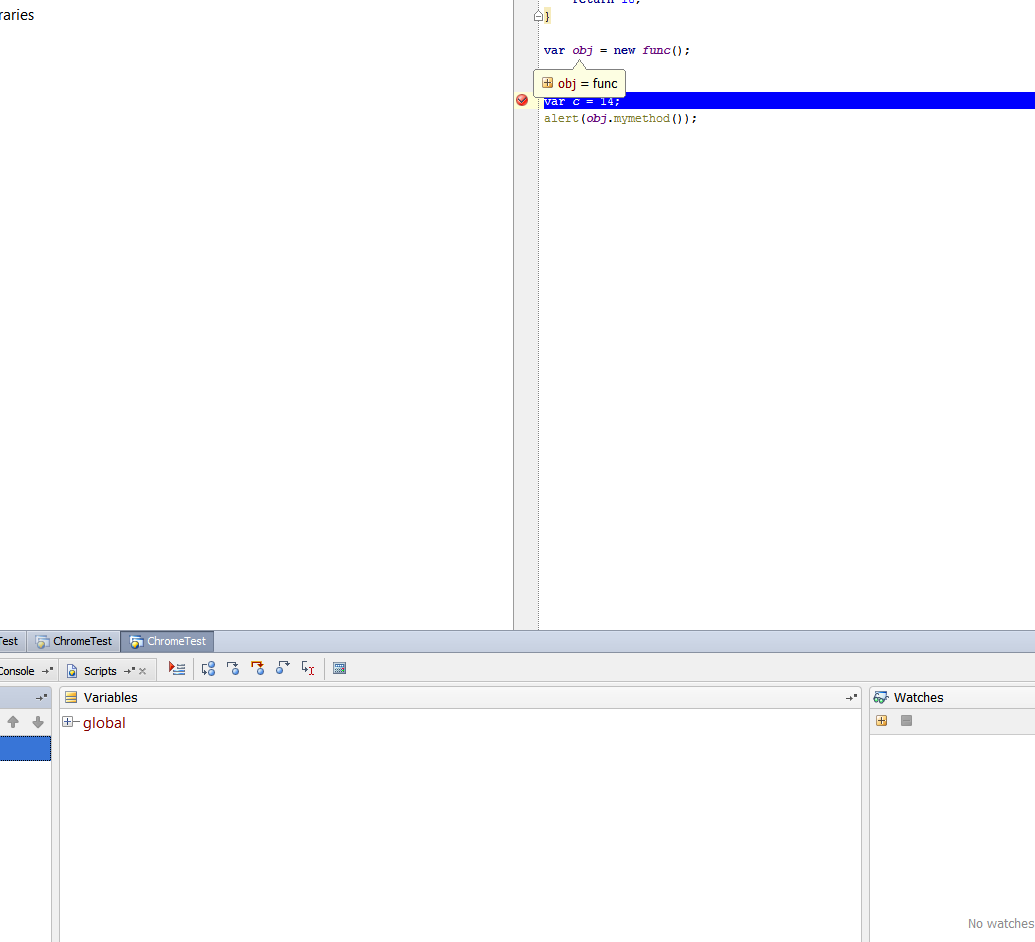Screen dimensions: 1035x942
Task: Click Show Execution Point icon
Action: pyautogui.click(x=176, y=669)
